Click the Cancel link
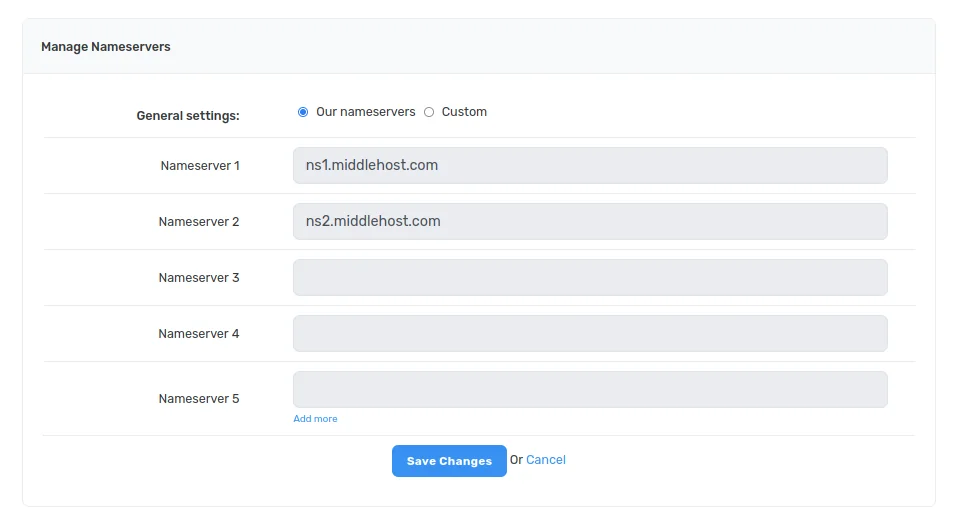 (546, 460)
